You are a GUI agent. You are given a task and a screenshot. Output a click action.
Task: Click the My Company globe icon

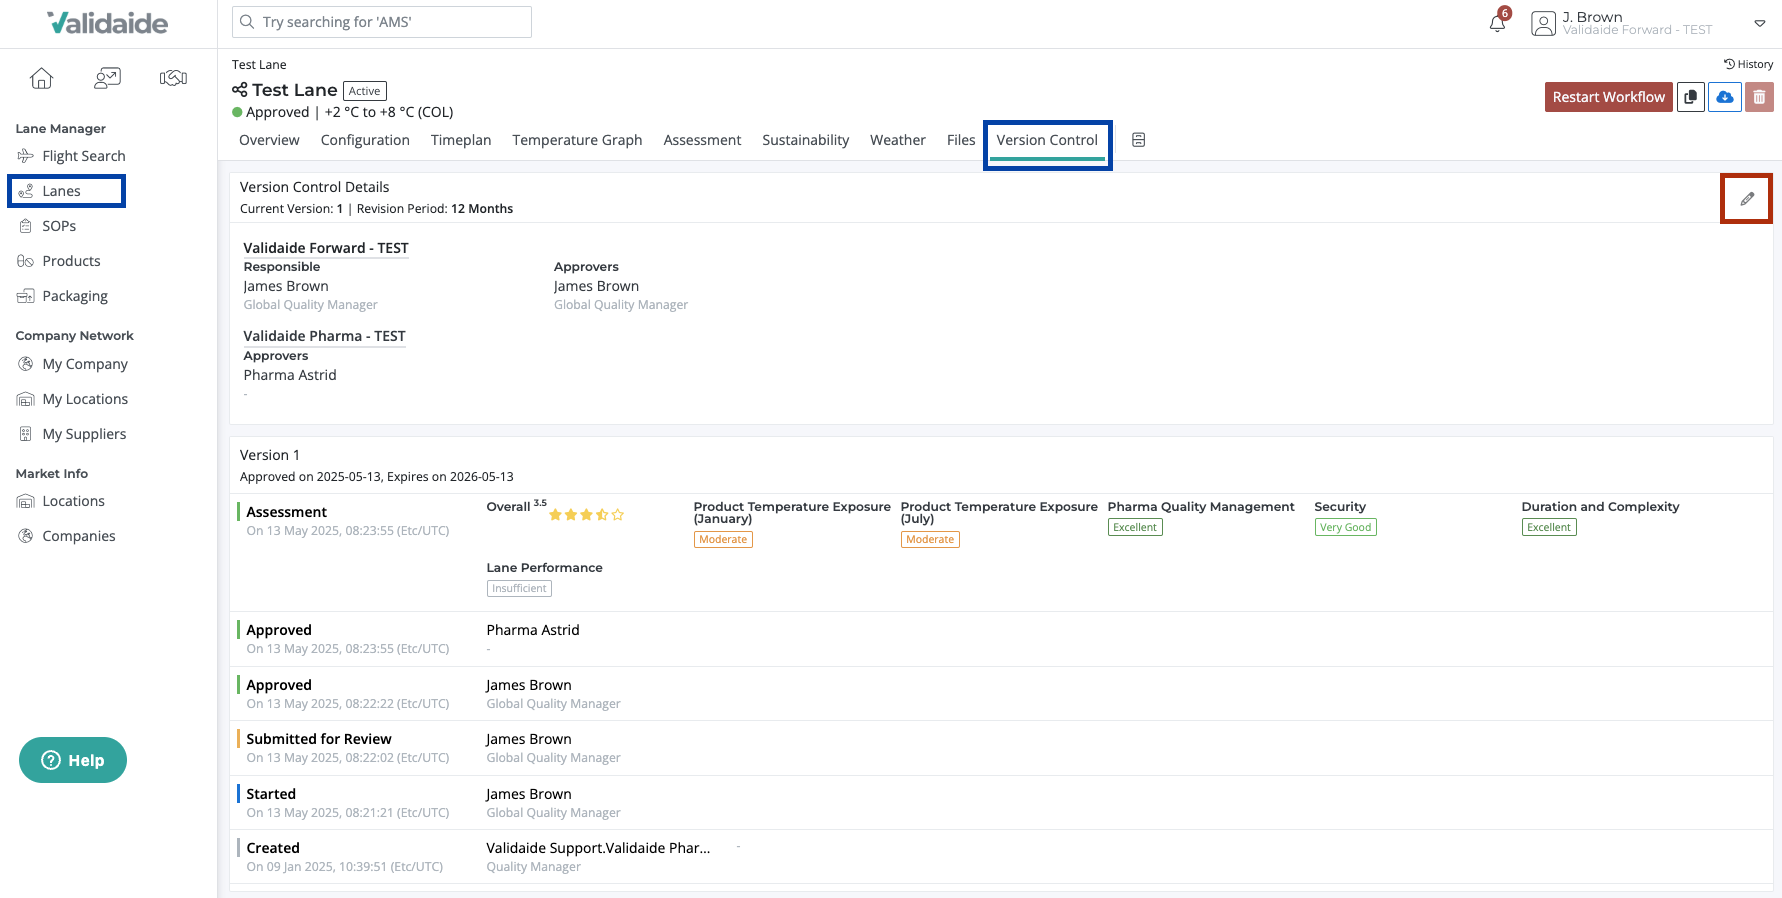(x=26, y=364)
